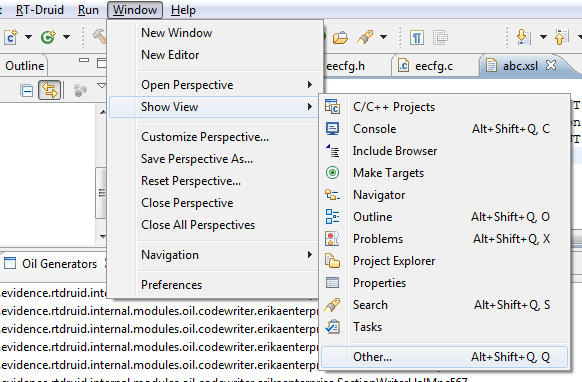Open the Run menu

[x=88, y=10]
